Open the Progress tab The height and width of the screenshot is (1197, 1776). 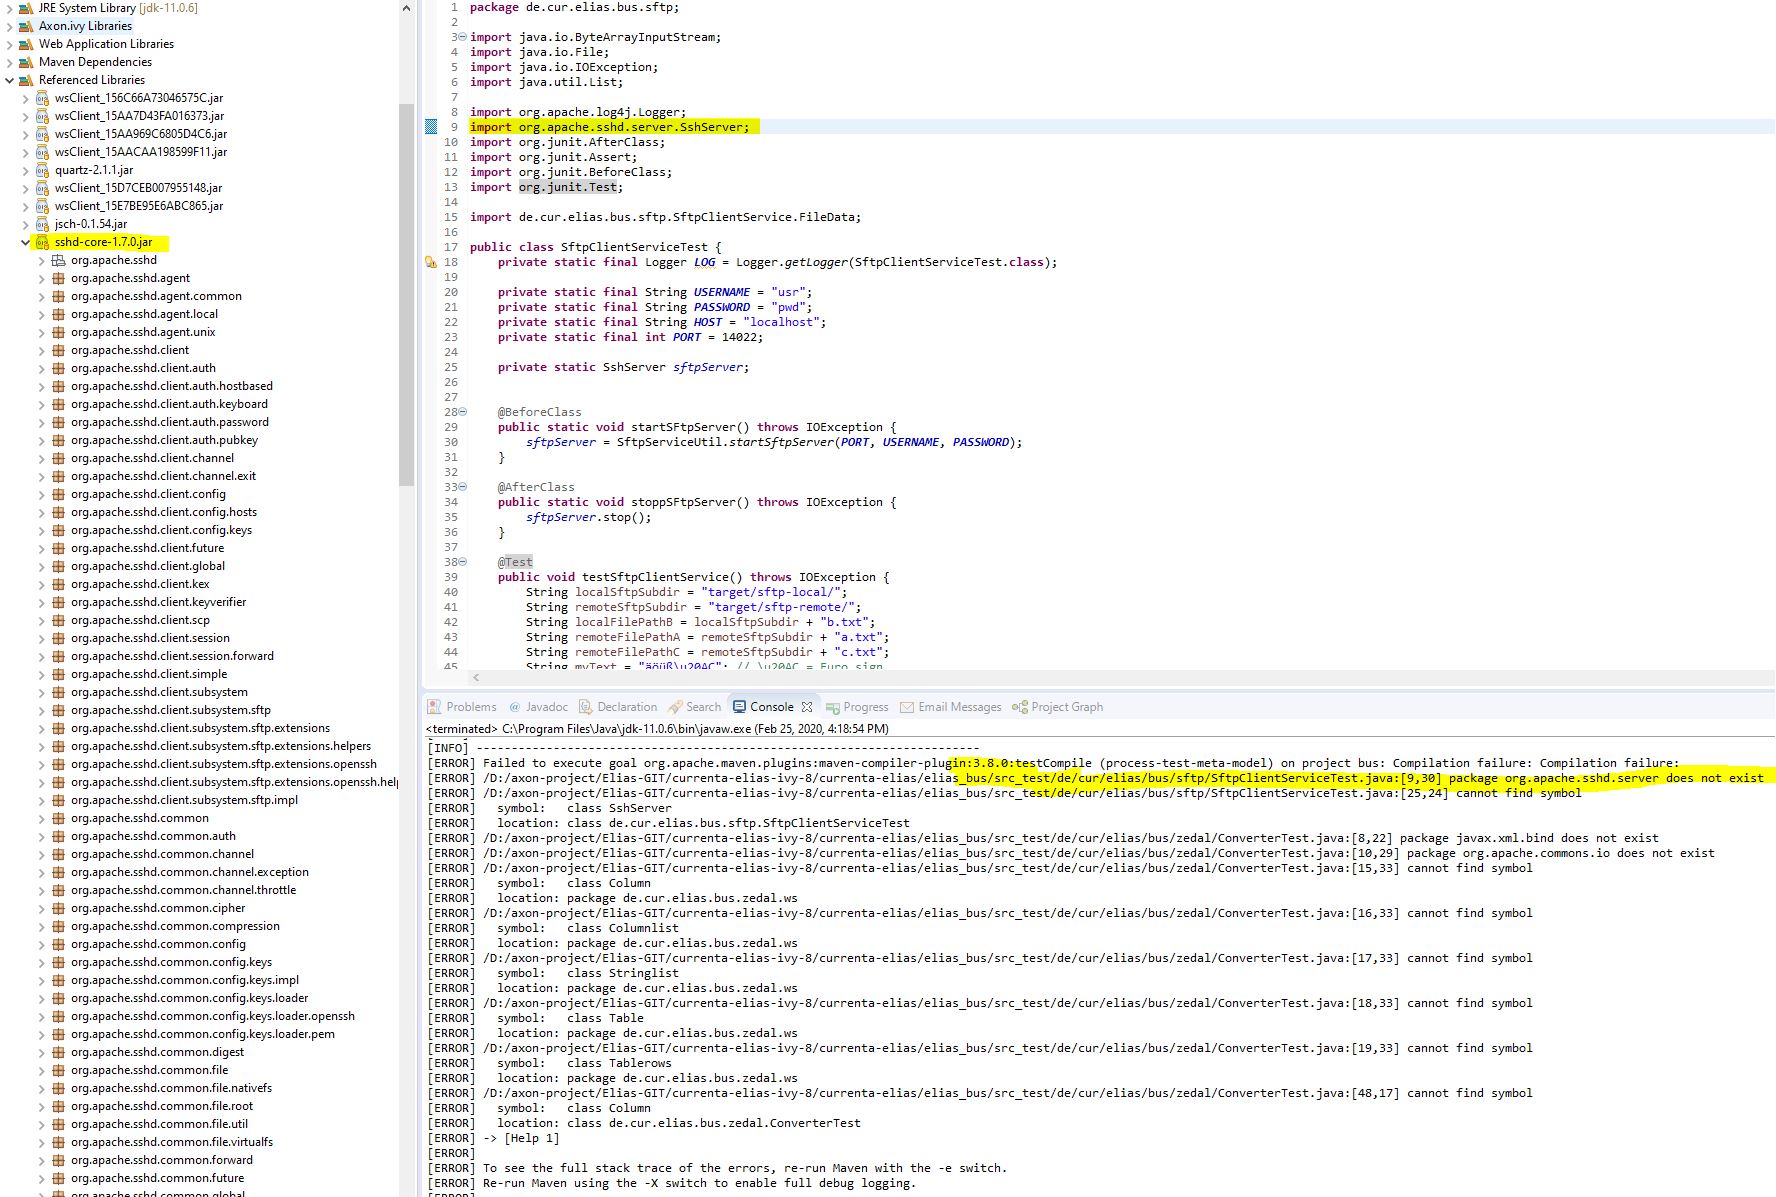[857, 707]
